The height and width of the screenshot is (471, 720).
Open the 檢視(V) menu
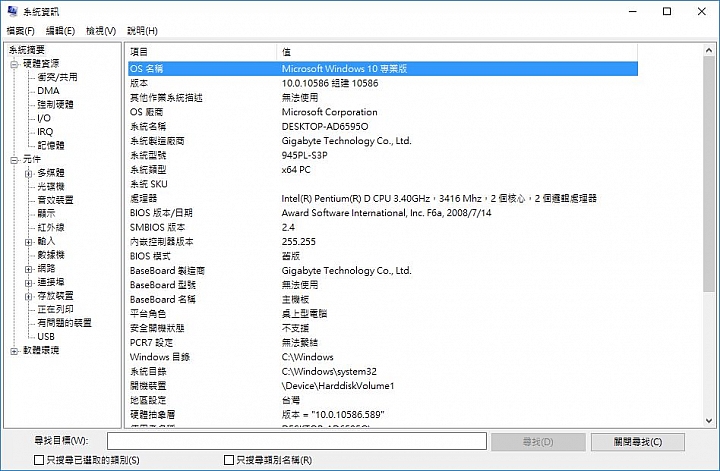[x=101, y=31]
